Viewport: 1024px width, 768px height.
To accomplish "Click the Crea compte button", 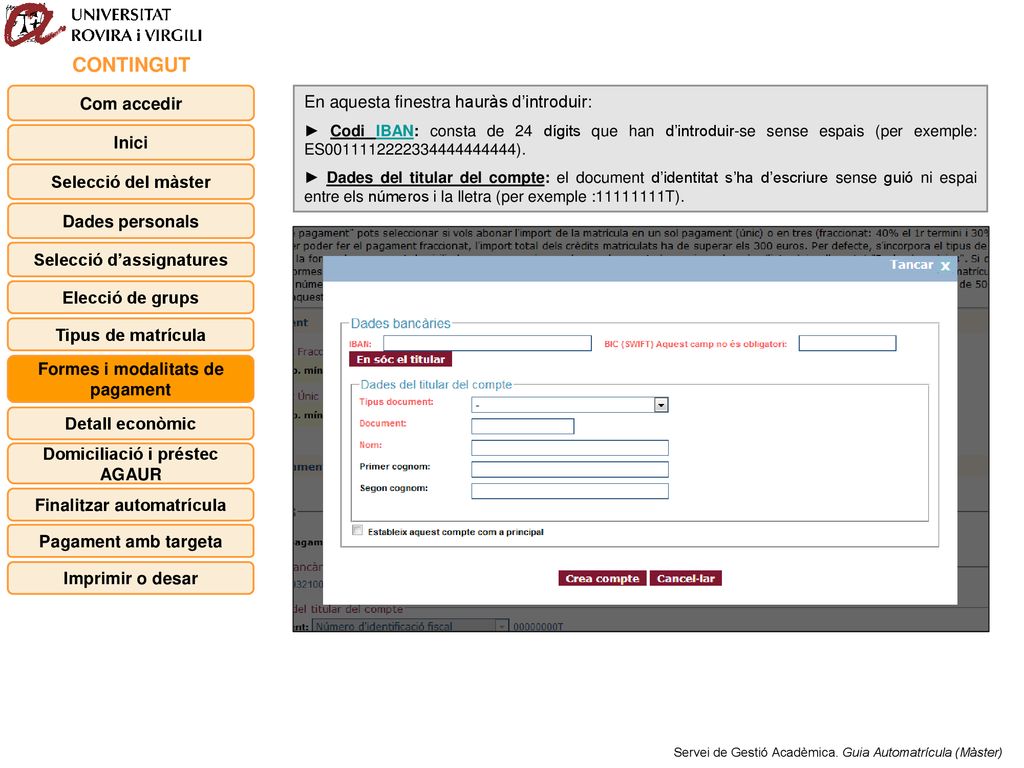I will click(x=602, y=579).
